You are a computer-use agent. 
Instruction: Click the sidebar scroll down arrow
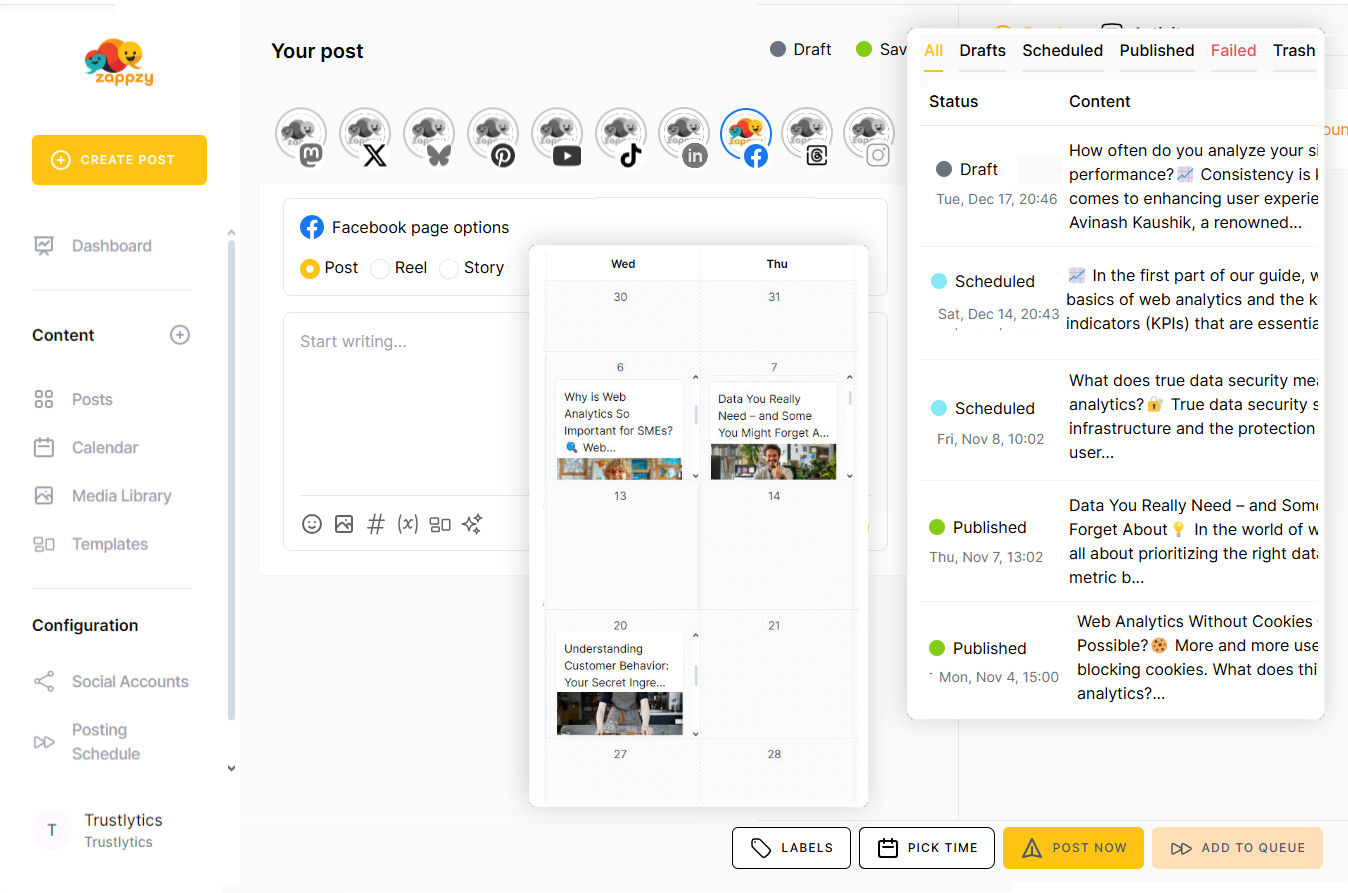pyautogui.click(x=232, y=769)
